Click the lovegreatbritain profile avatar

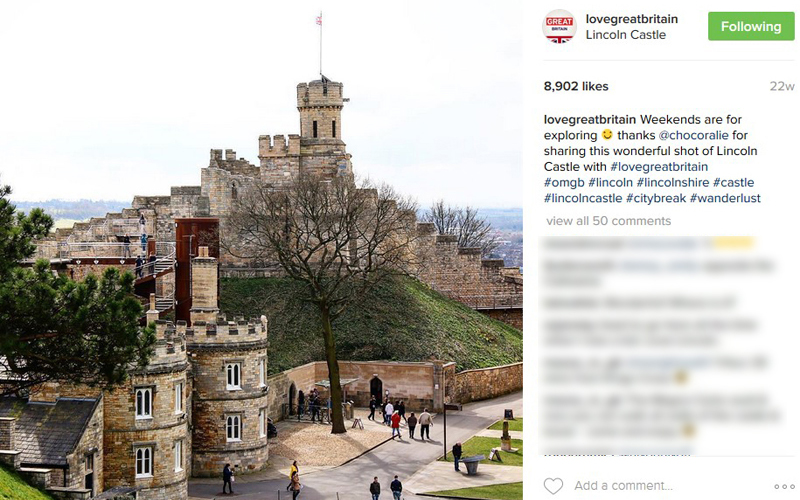coord(559,27)
